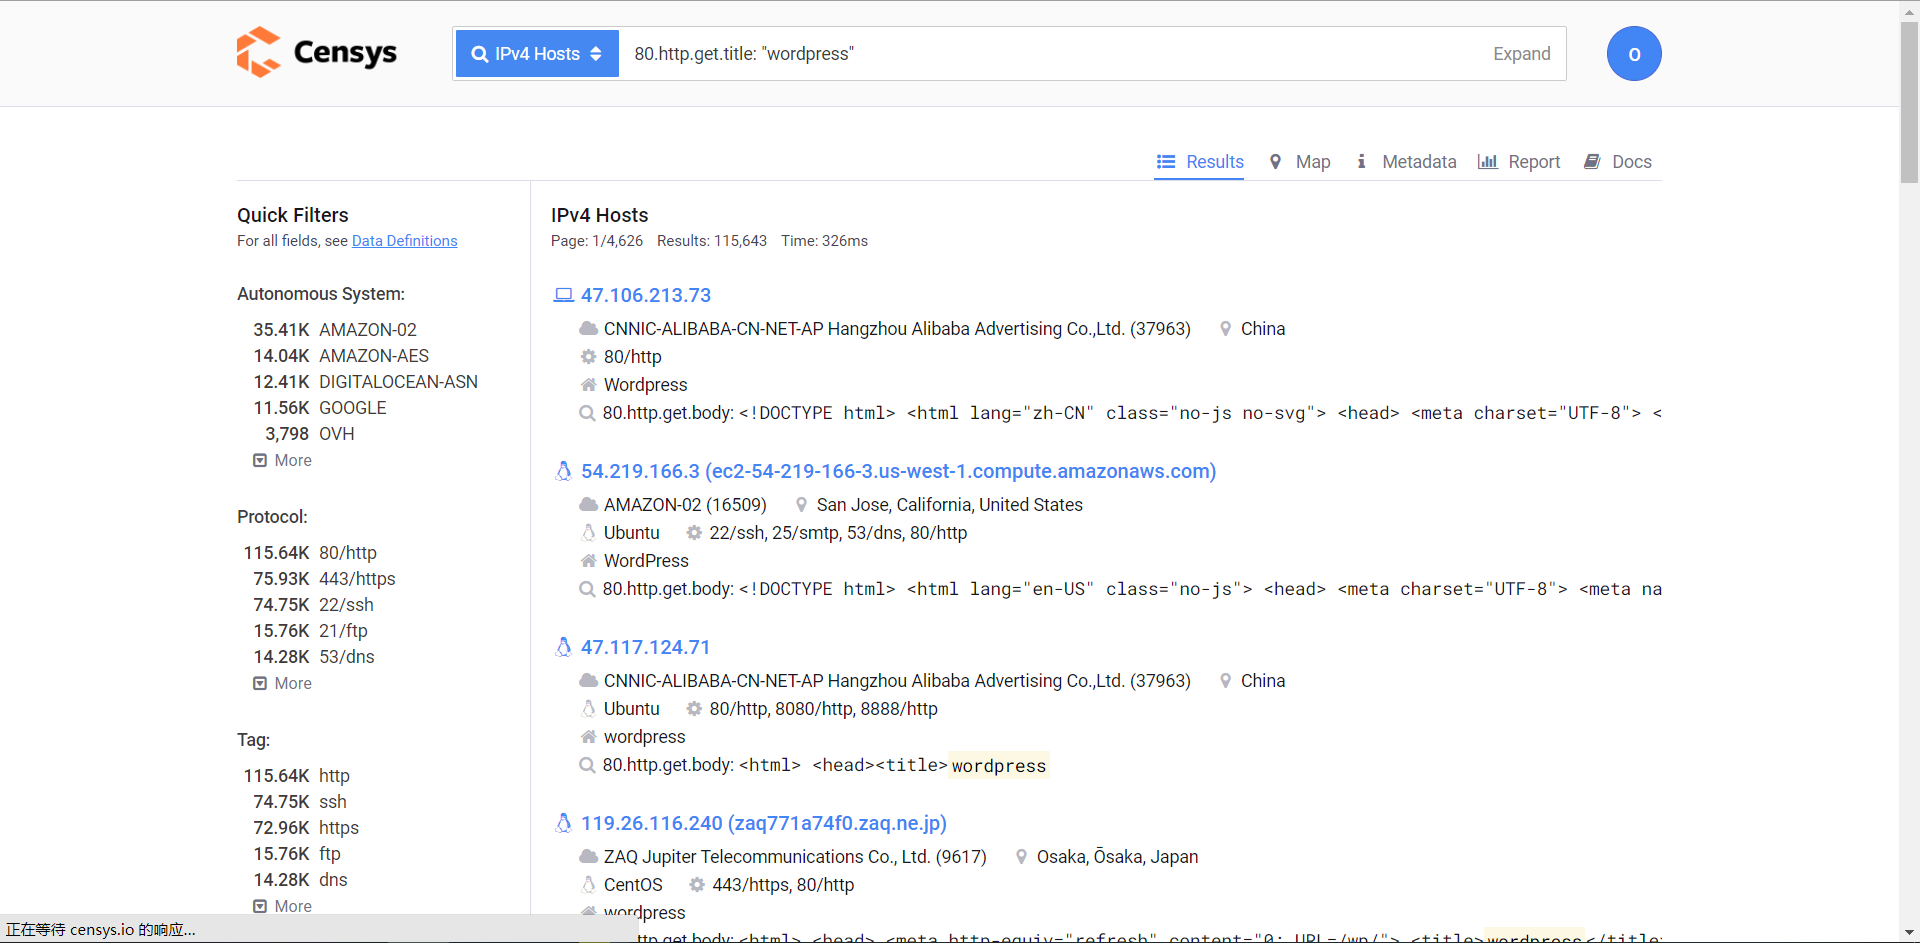Switch to the Results tab
Image resolution: width=1920 pixels, height=943 pixels.
1200,162
